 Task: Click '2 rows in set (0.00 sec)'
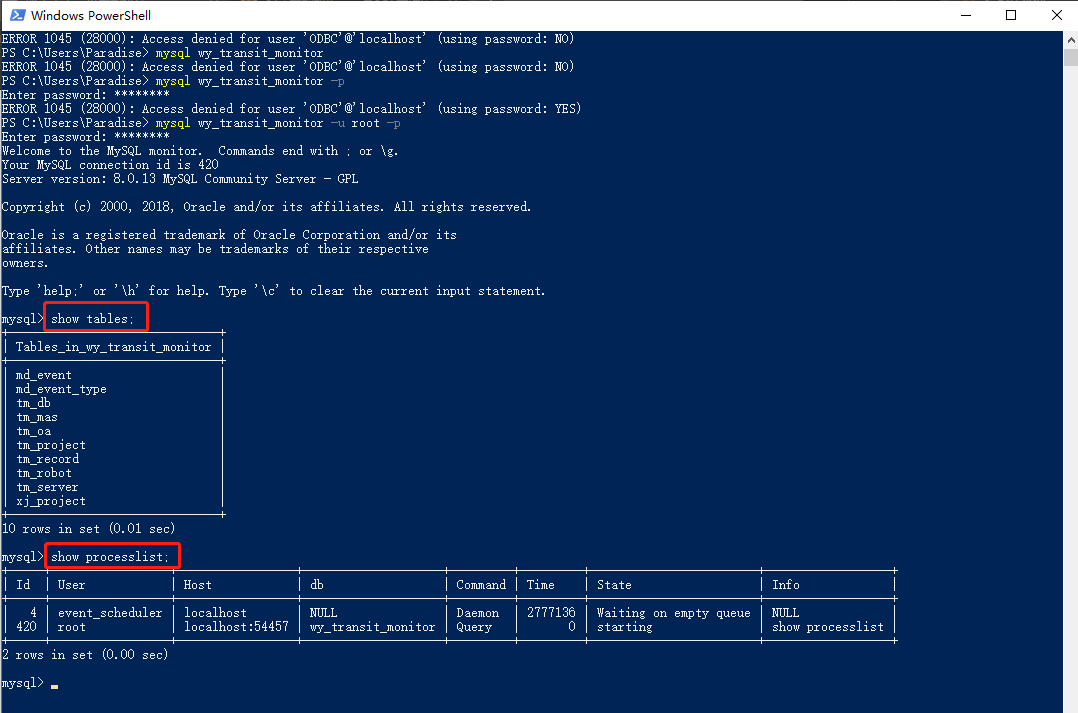tap(85, 655)
